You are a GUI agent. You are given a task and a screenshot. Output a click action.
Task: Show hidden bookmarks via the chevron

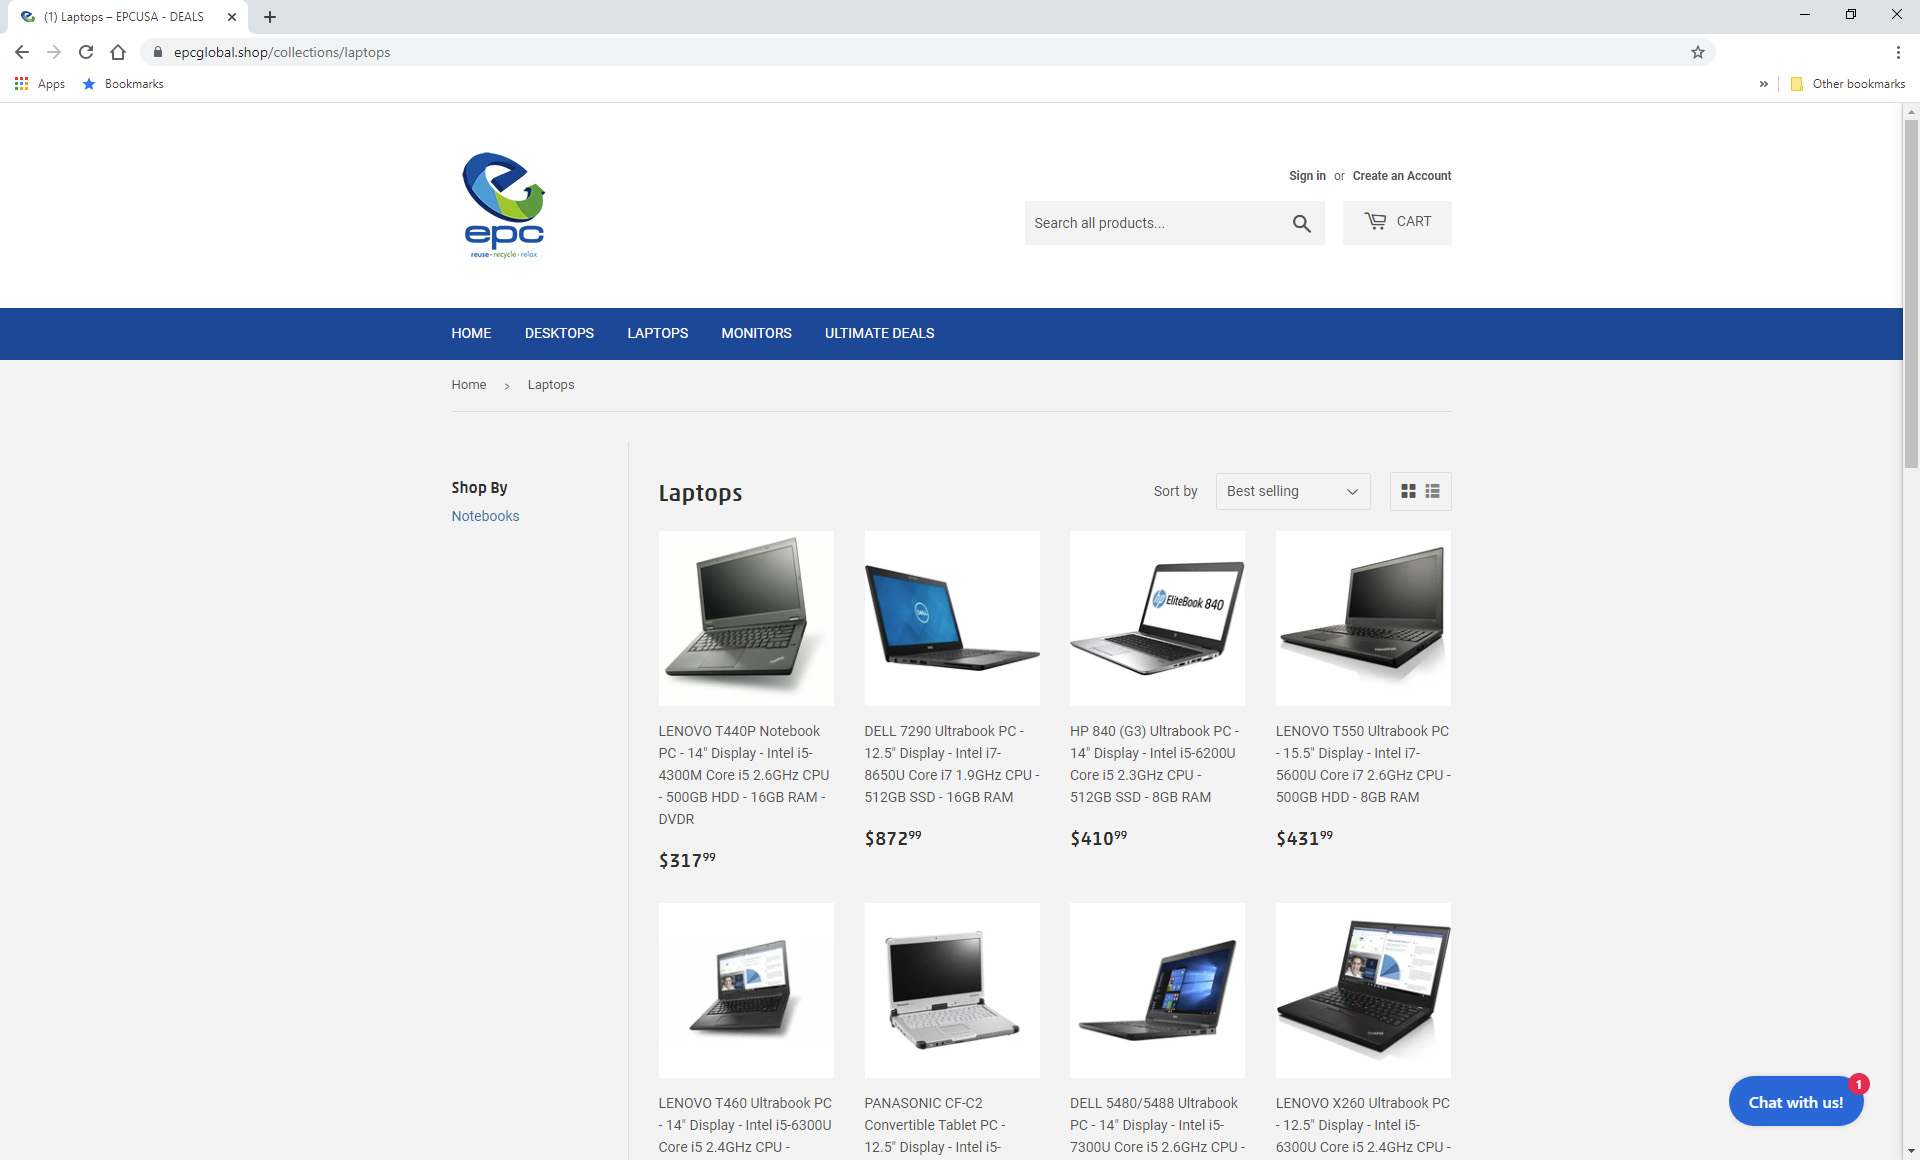[1763, 84]
